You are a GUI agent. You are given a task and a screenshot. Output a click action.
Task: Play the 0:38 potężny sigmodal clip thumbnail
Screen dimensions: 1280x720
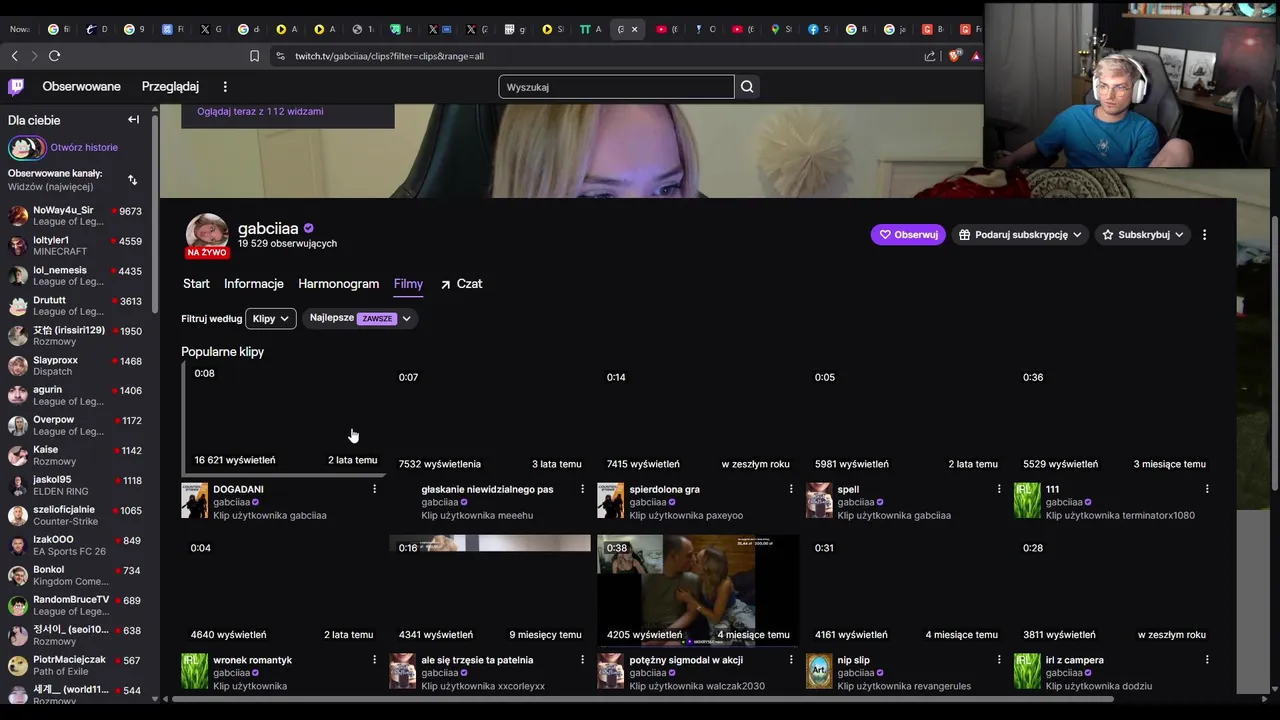(x=698, y=590)
